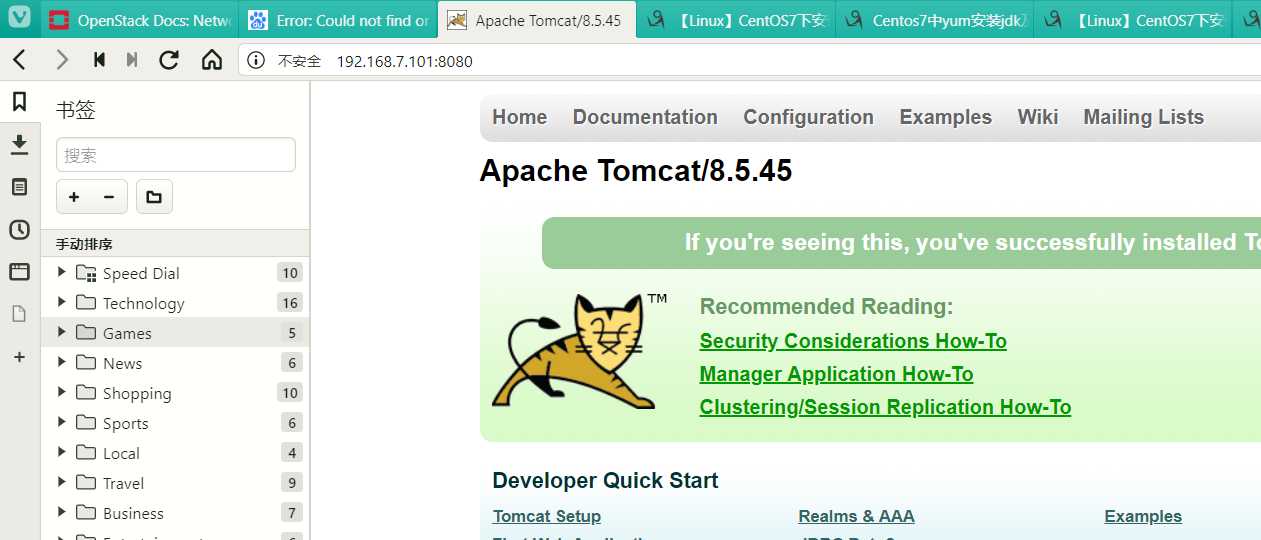Viewport: 1261px width, 540px height.
Task: Create a new bookmark folder
Action: click(154, 197)
